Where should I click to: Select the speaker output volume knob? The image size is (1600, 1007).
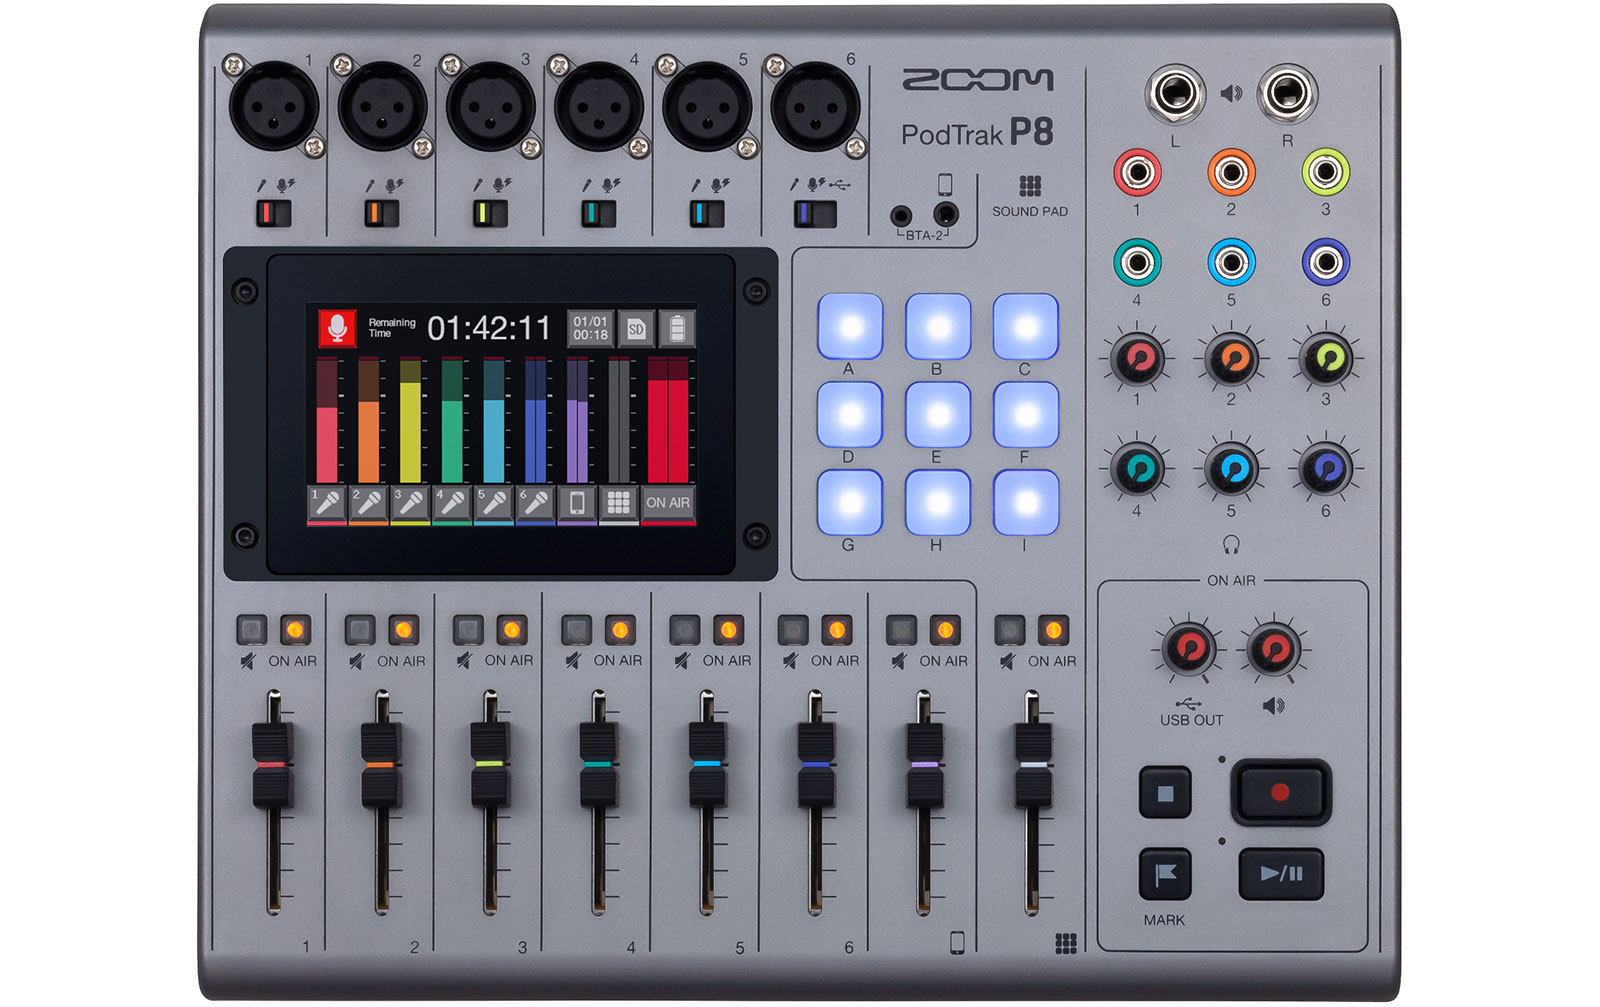coord(1273,650)
